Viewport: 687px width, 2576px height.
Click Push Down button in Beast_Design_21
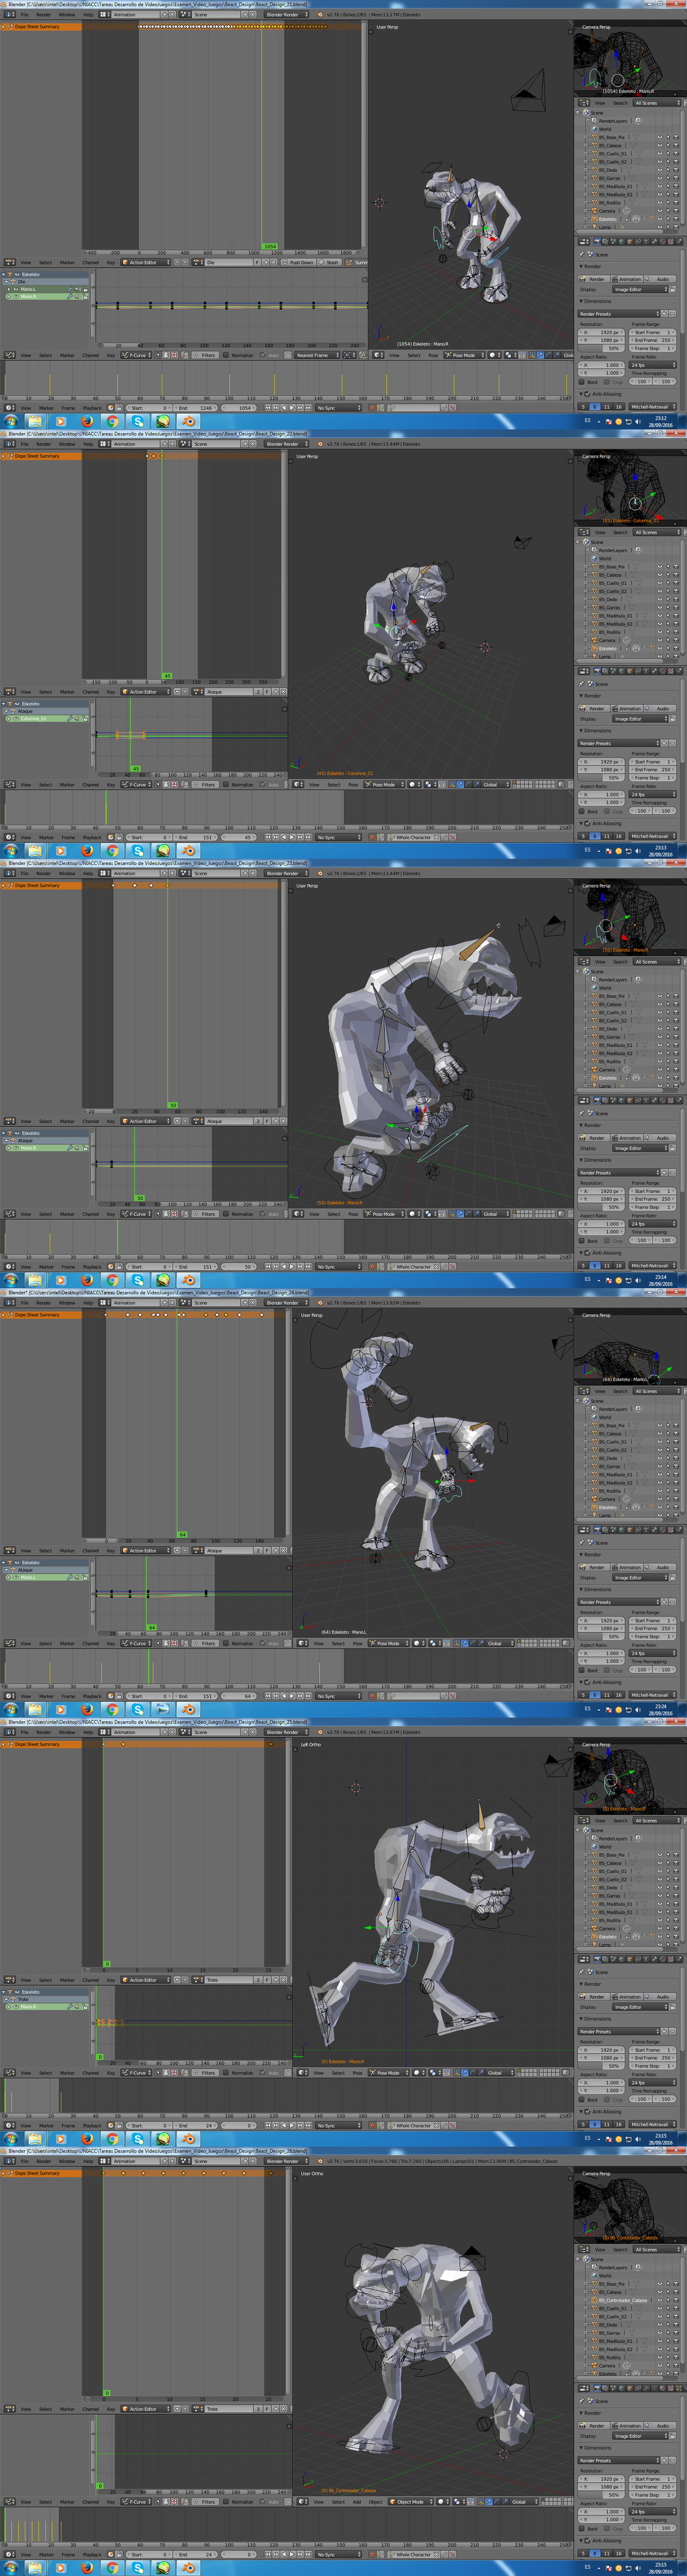298,263
